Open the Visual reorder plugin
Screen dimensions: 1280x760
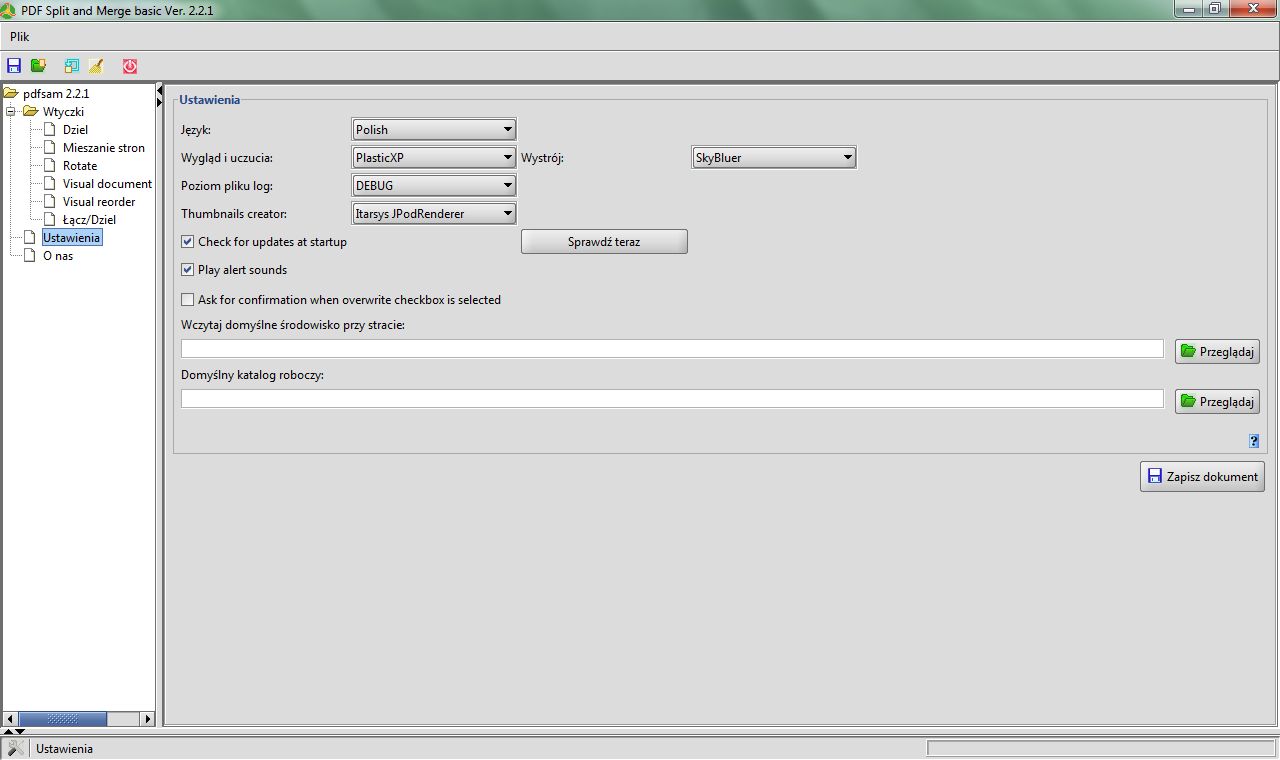click(99, 202)
